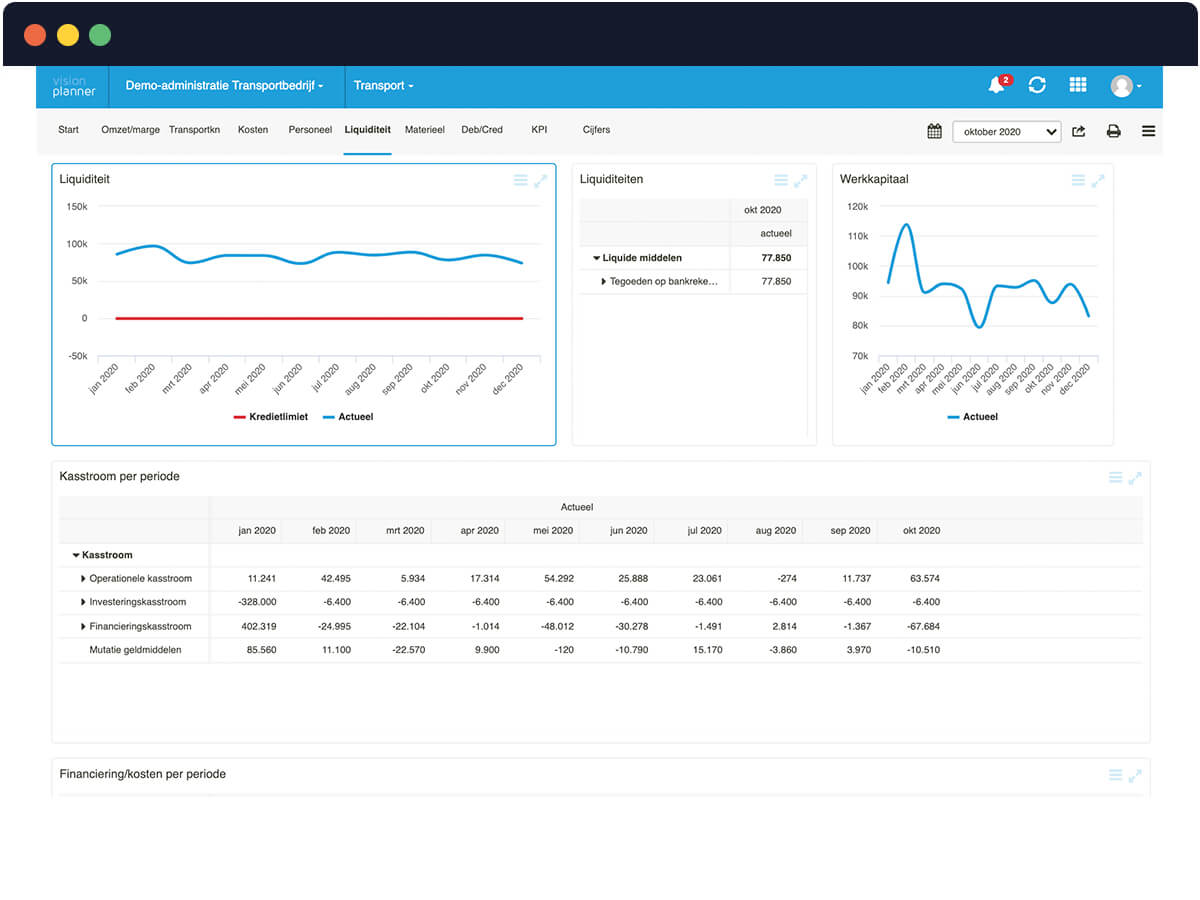The width and height of the screenshot is (1200, 900).
Task: Expand Financiering/kosten panel to fullscreen
Action: [1135, 775]
